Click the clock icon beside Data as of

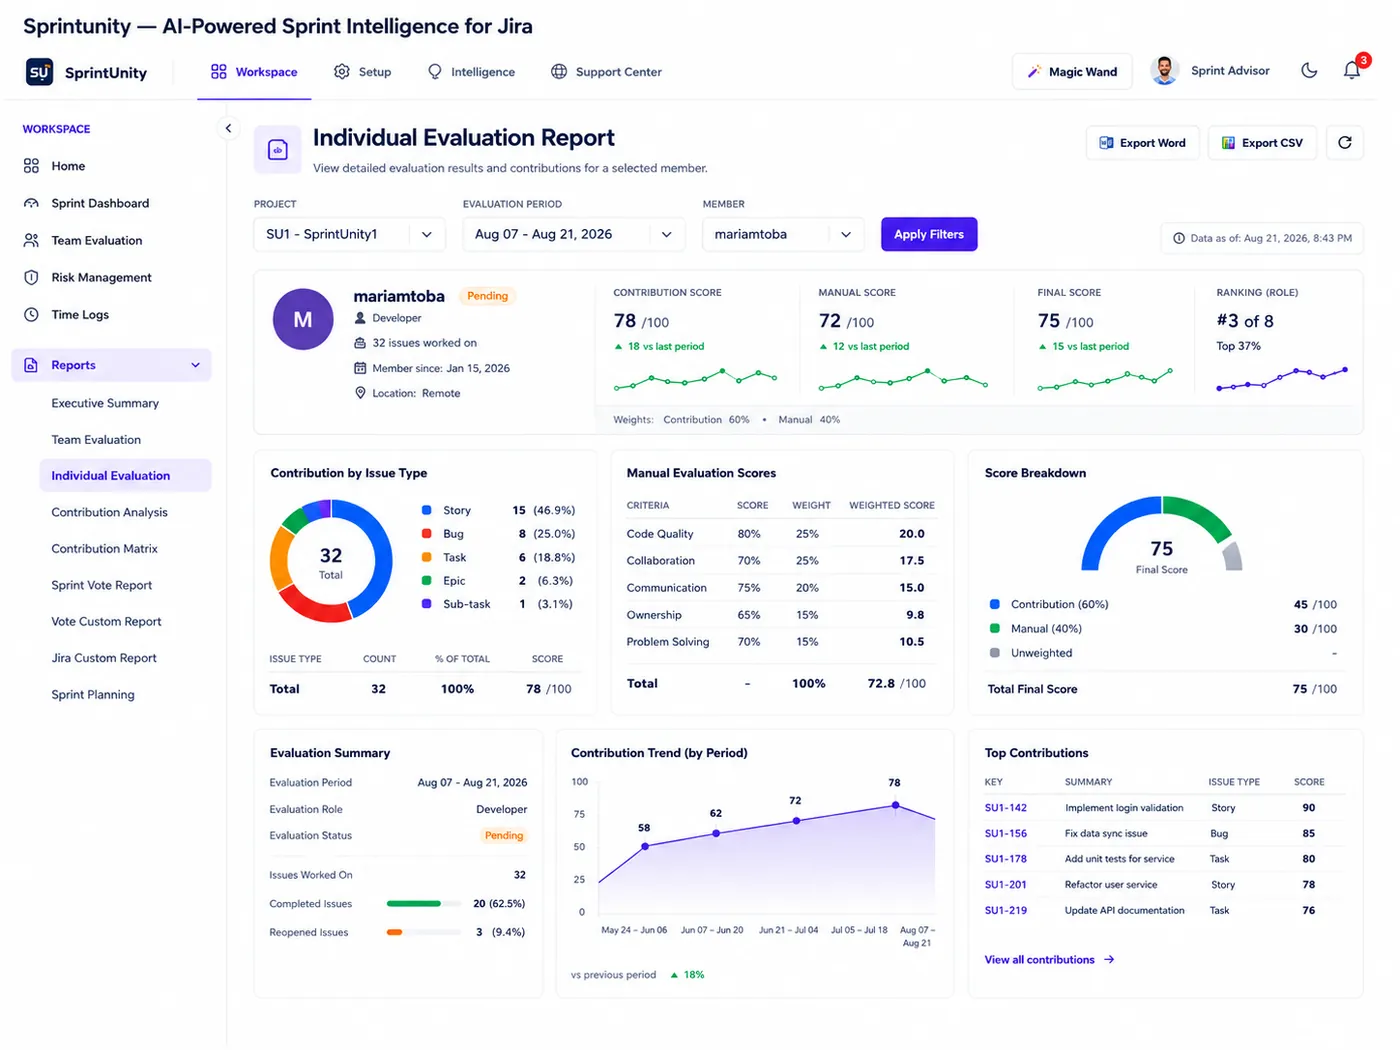click(1179, 238)
